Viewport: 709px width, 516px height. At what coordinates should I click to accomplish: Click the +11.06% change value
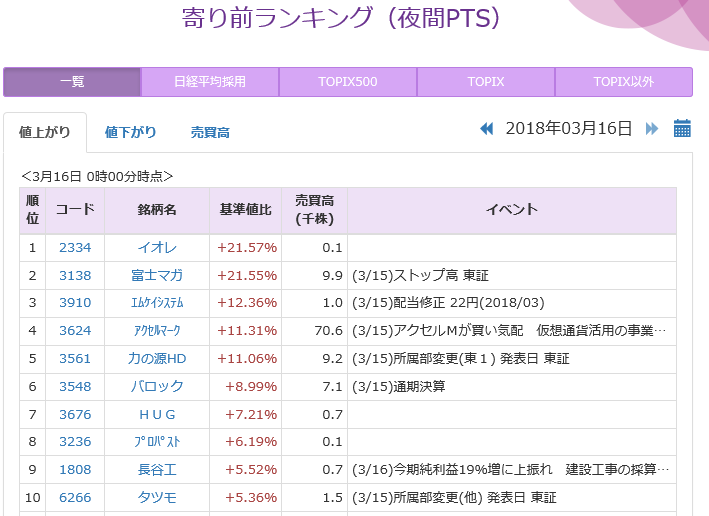point(247,359)
